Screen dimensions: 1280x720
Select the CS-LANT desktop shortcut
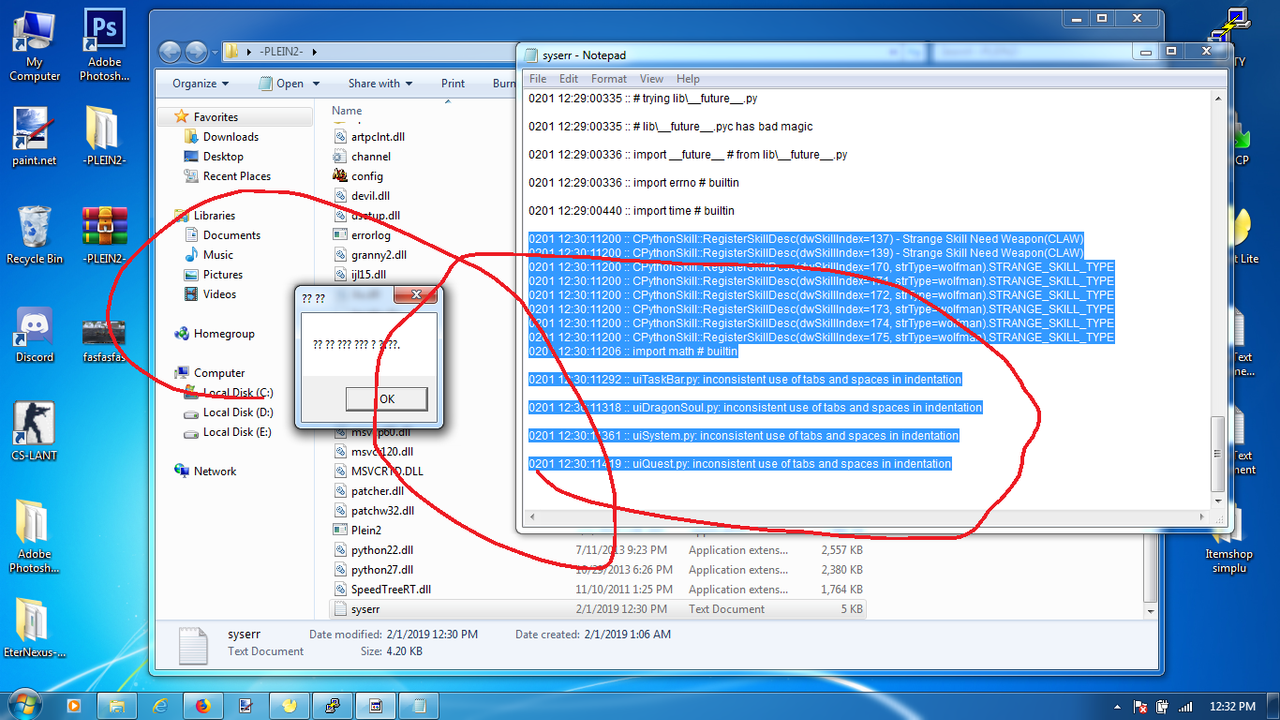35,432
